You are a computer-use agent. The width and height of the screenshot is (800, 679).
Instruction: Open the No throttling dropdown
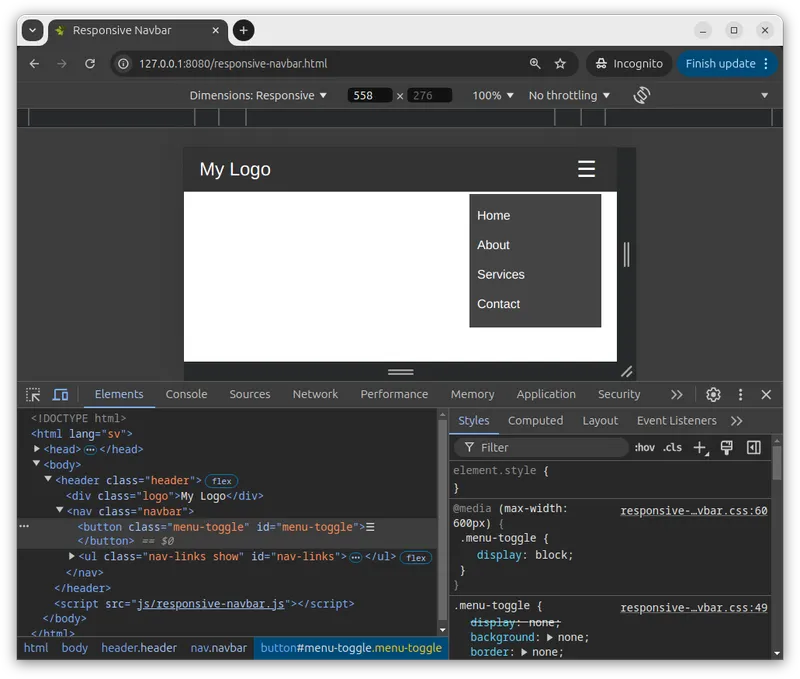pos(569,95)
